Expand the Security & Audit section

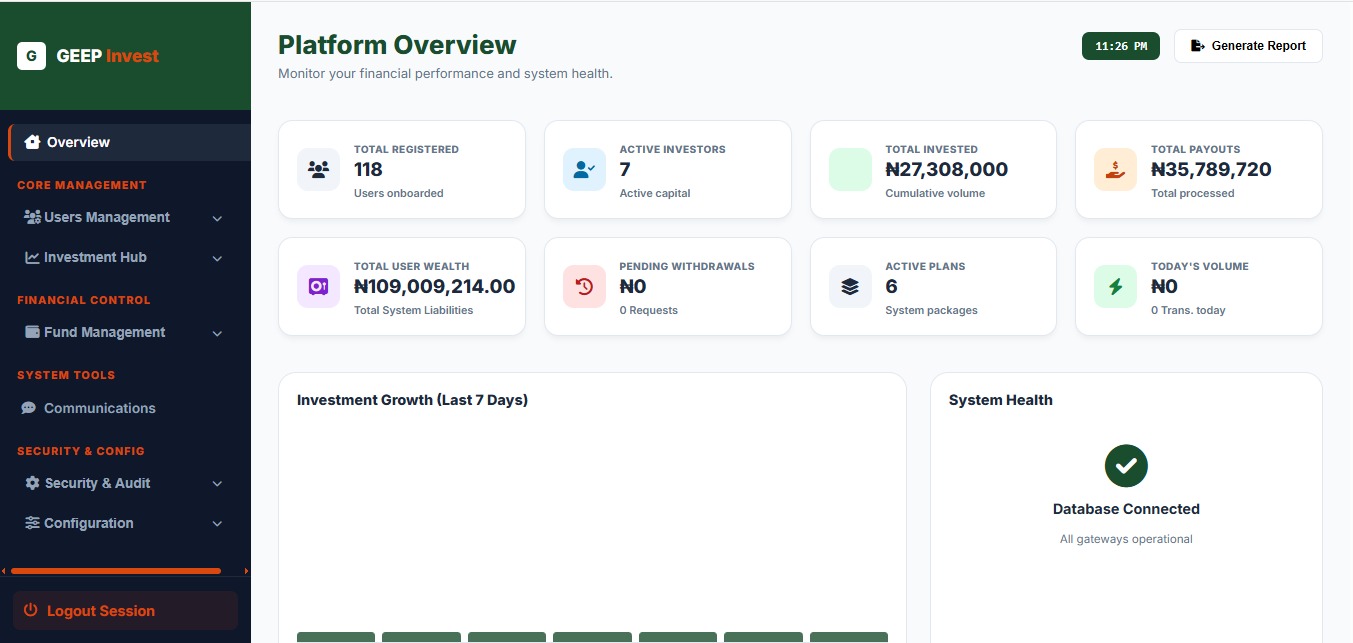(x=217, y=484)
